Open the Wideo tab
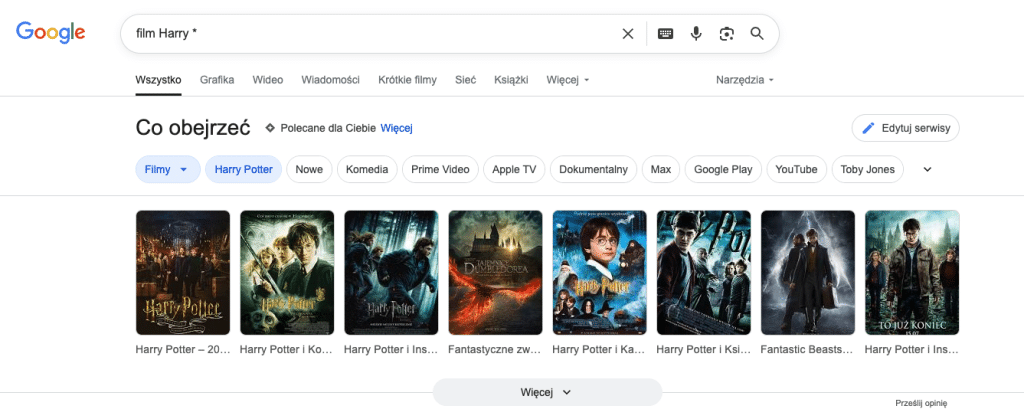The width and height of the screenshot is (1024, 419). tap(268, 80)
